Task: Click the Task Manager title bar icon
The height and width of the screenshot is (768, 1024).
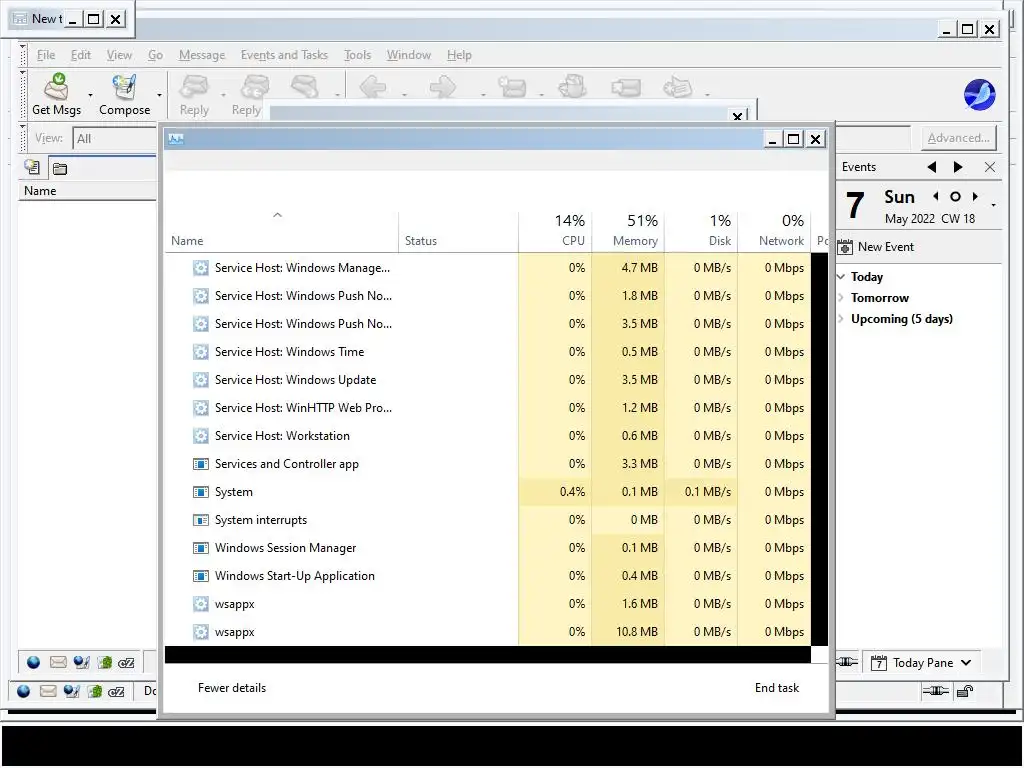Action: pyautogui.click(x=176, y=138)
